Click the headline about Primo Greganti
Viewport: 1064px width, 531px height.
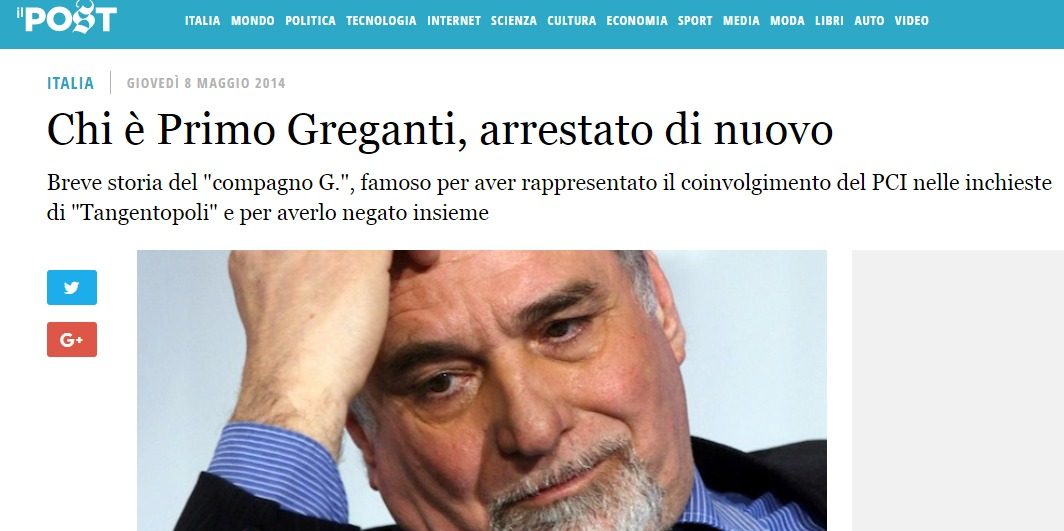point(440,131)
